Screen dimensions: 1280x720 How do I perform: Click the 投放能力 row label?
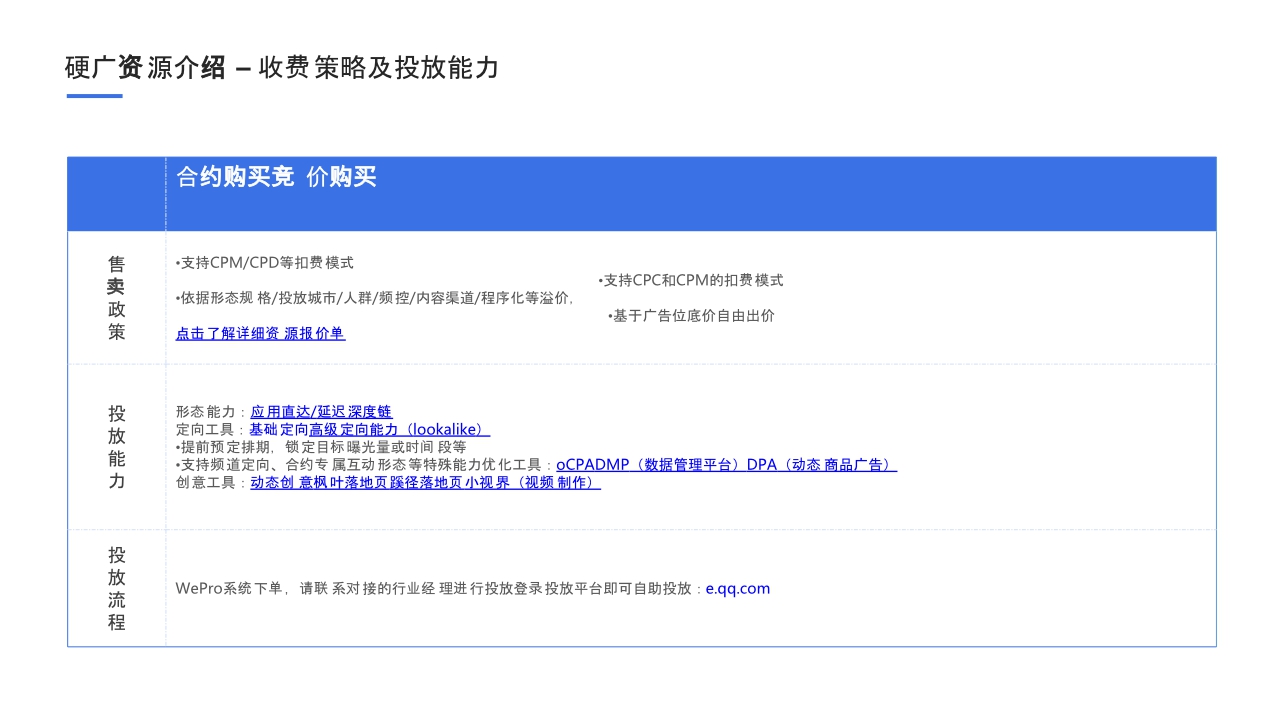point(115,446)
